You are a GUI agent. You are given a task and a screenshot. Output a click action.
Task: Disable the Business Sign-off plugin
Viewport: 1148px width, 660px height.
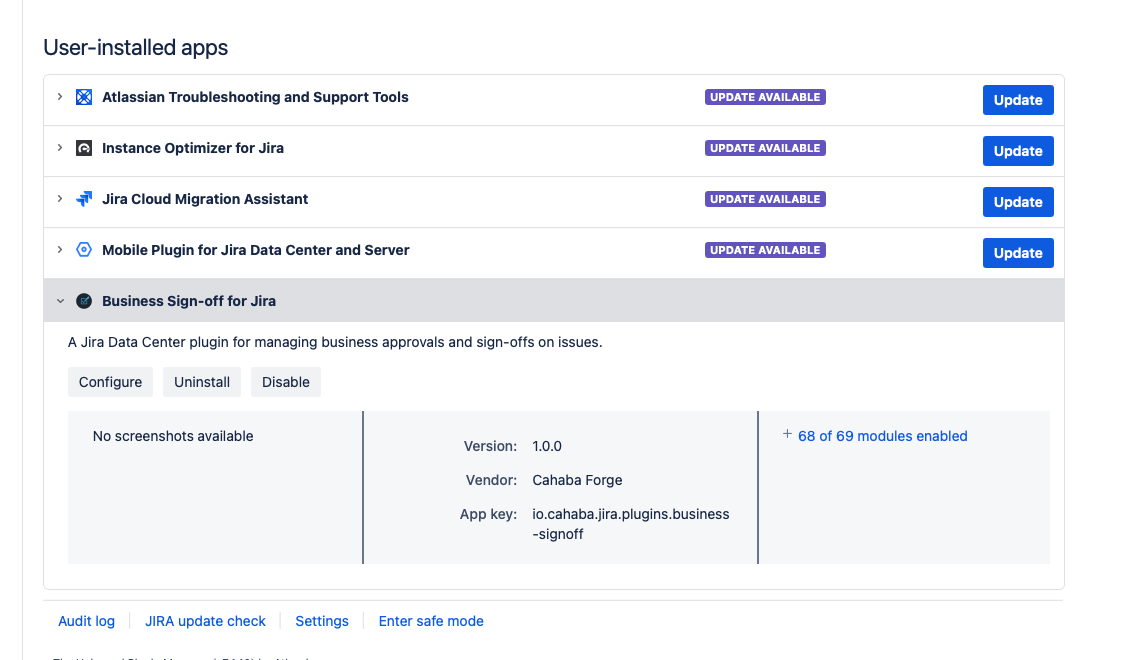[x=286, y=381]
